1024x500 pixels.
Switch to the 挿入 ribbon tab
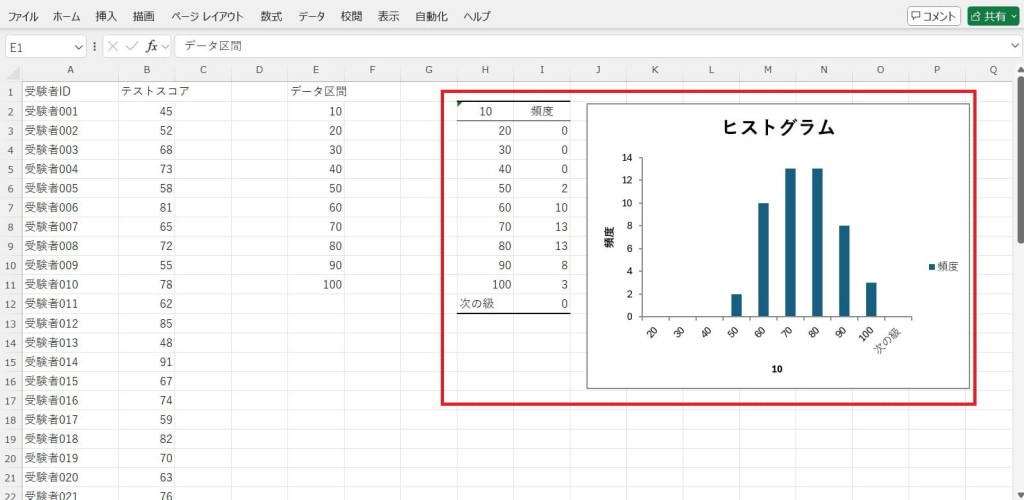click(x=106, y=17)
